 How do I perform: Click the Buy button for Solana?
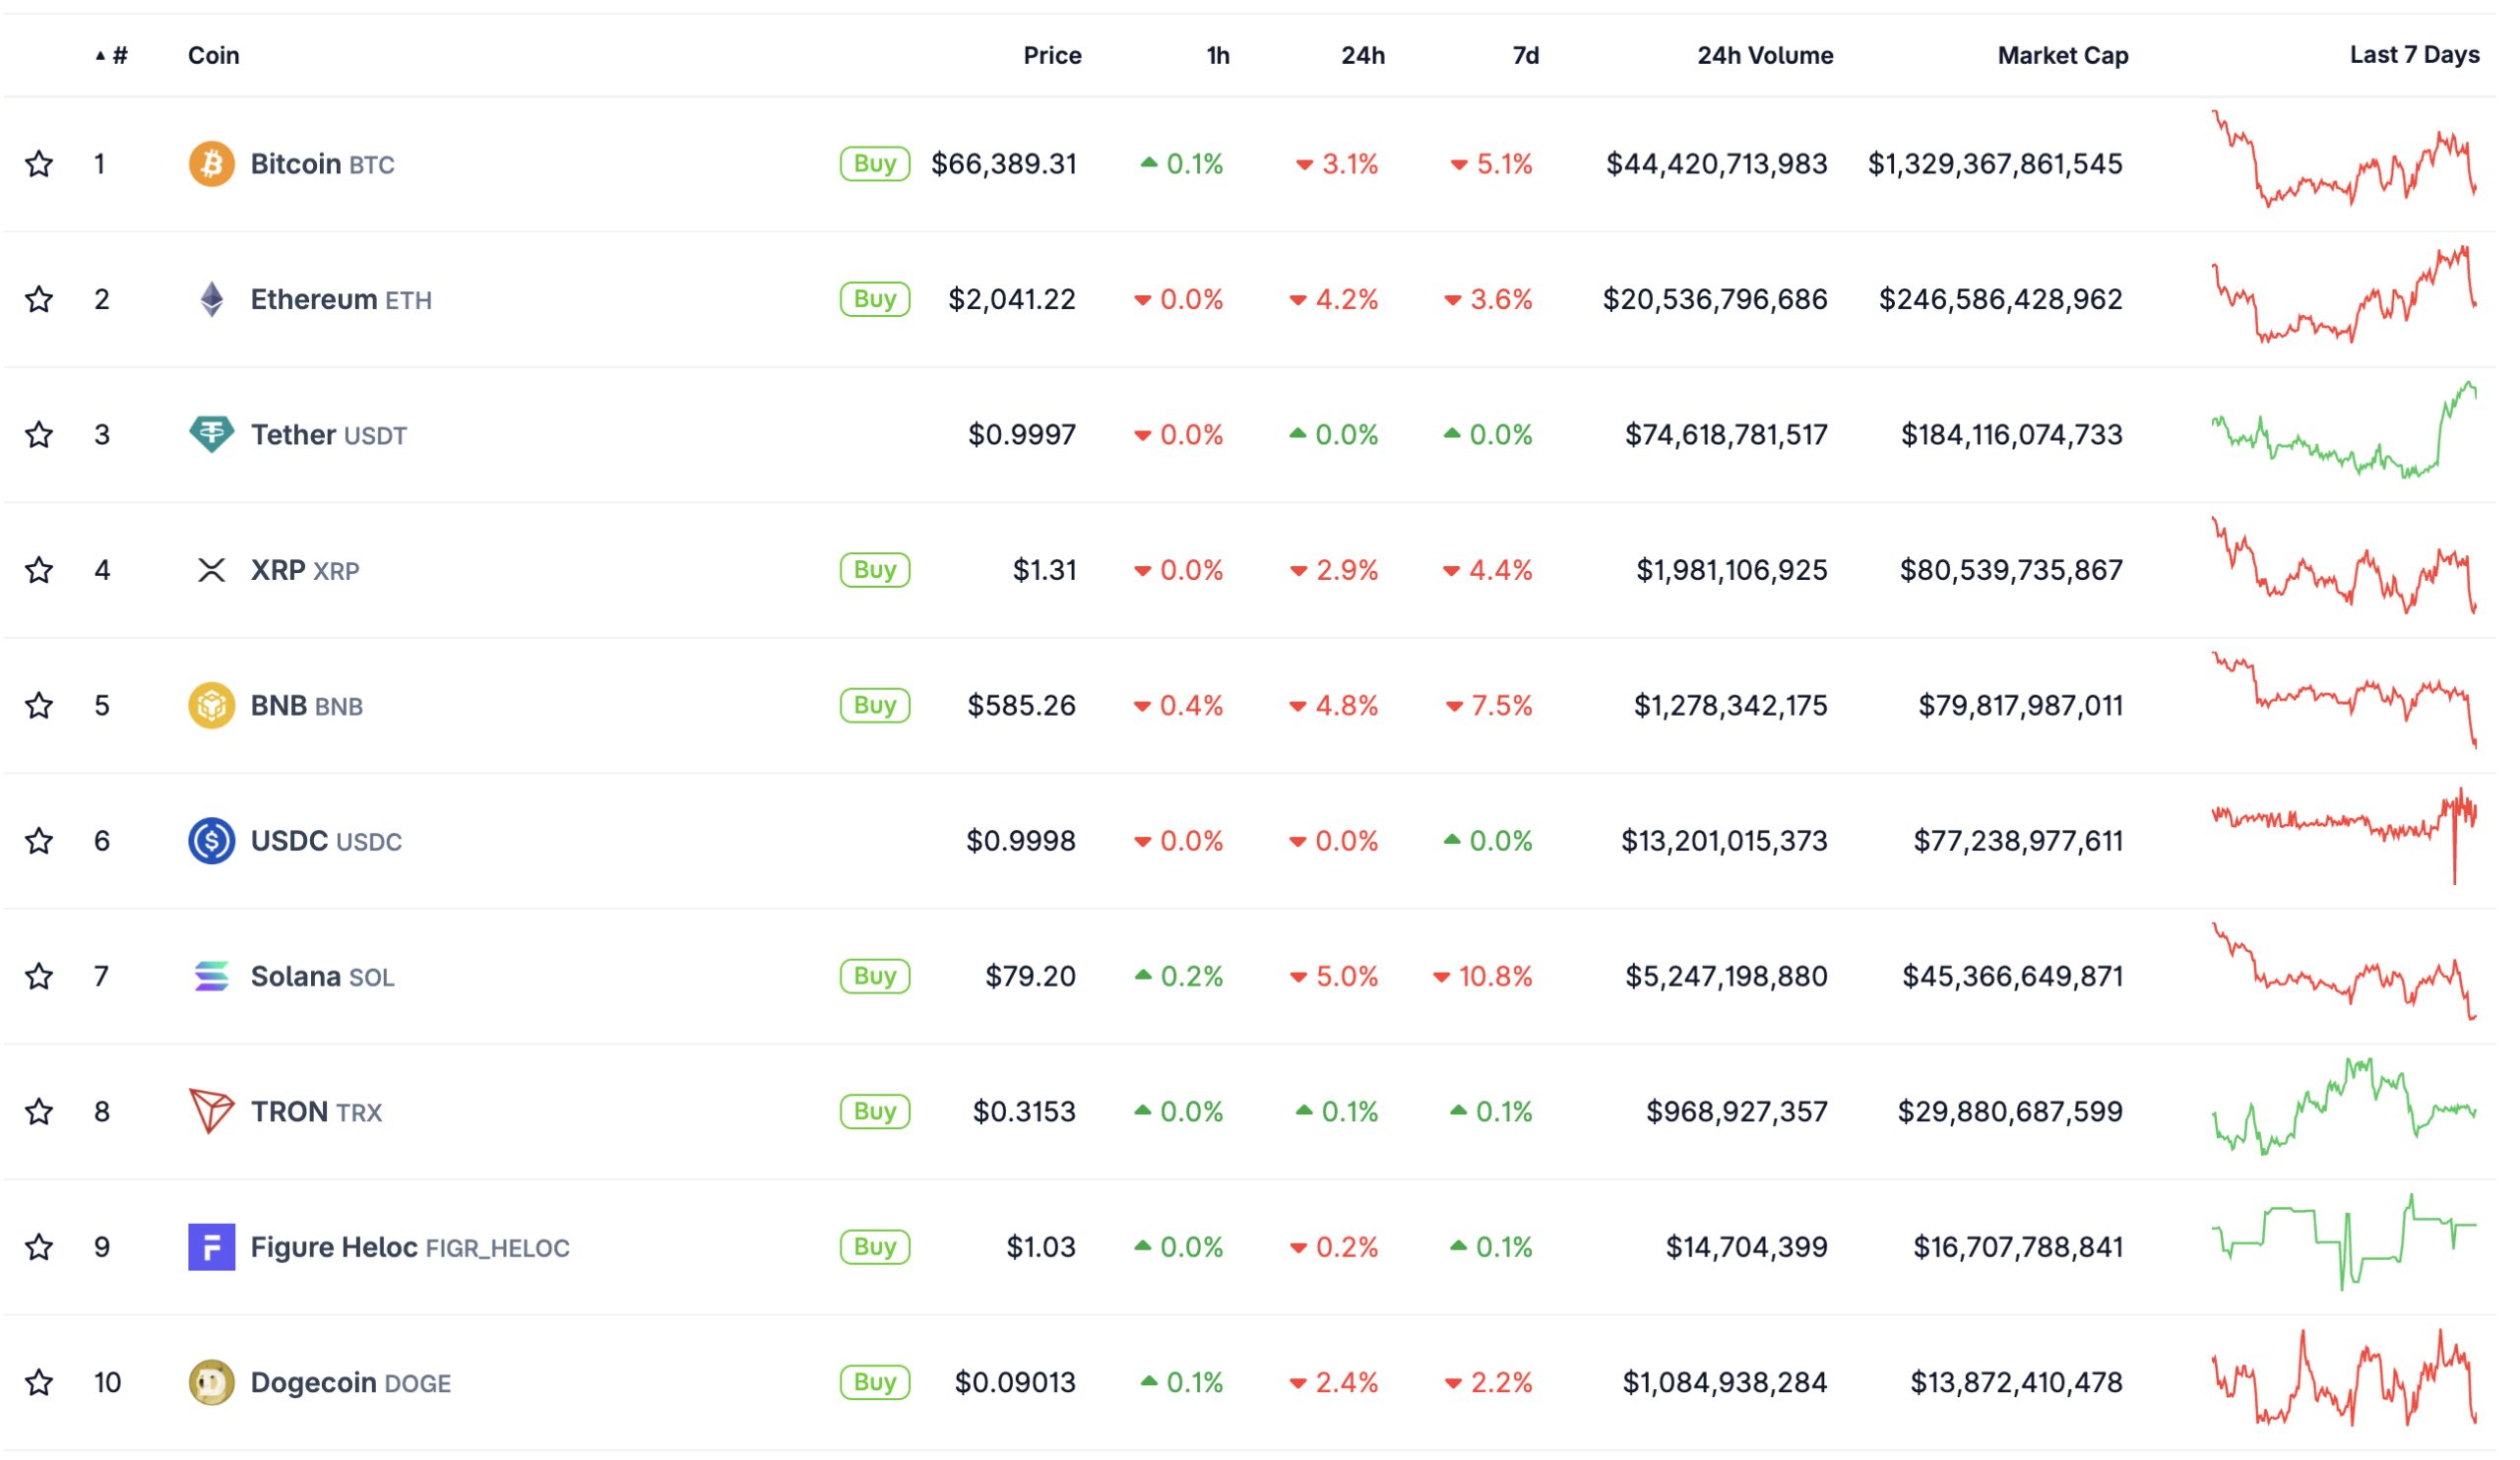pos(875,976)
